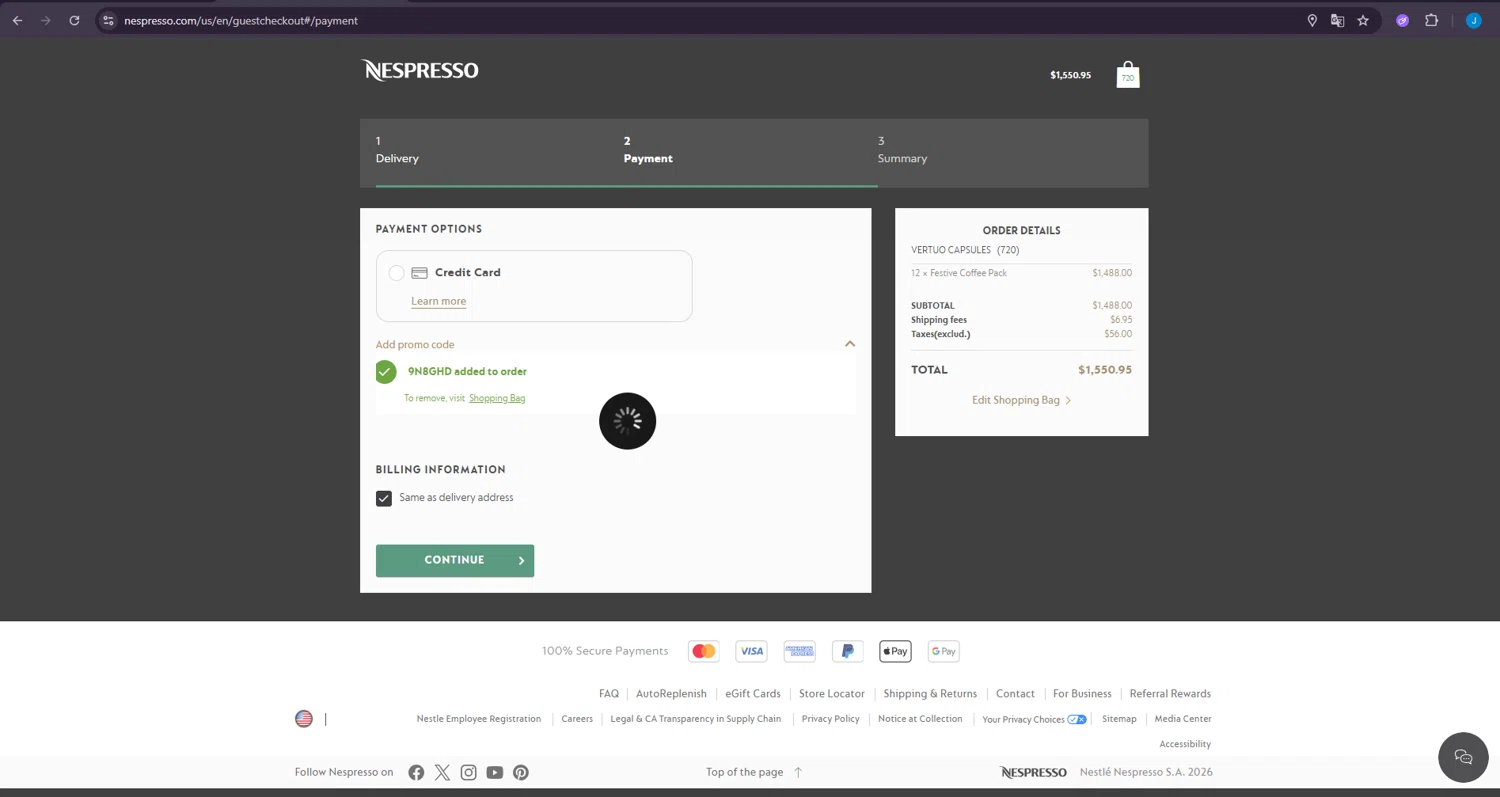Click the credit card icon beside Credit Card

click(x=420, y=273)
